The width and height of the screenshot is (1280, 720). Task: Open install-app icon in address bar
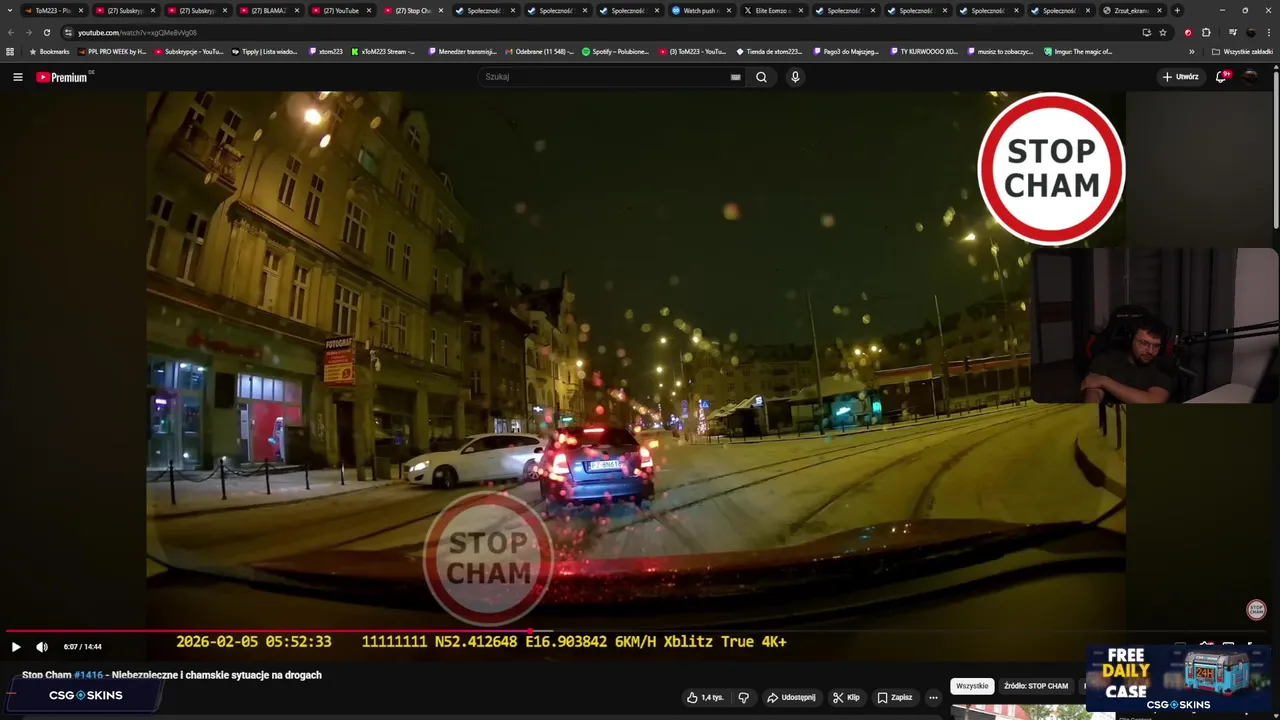1146,32
